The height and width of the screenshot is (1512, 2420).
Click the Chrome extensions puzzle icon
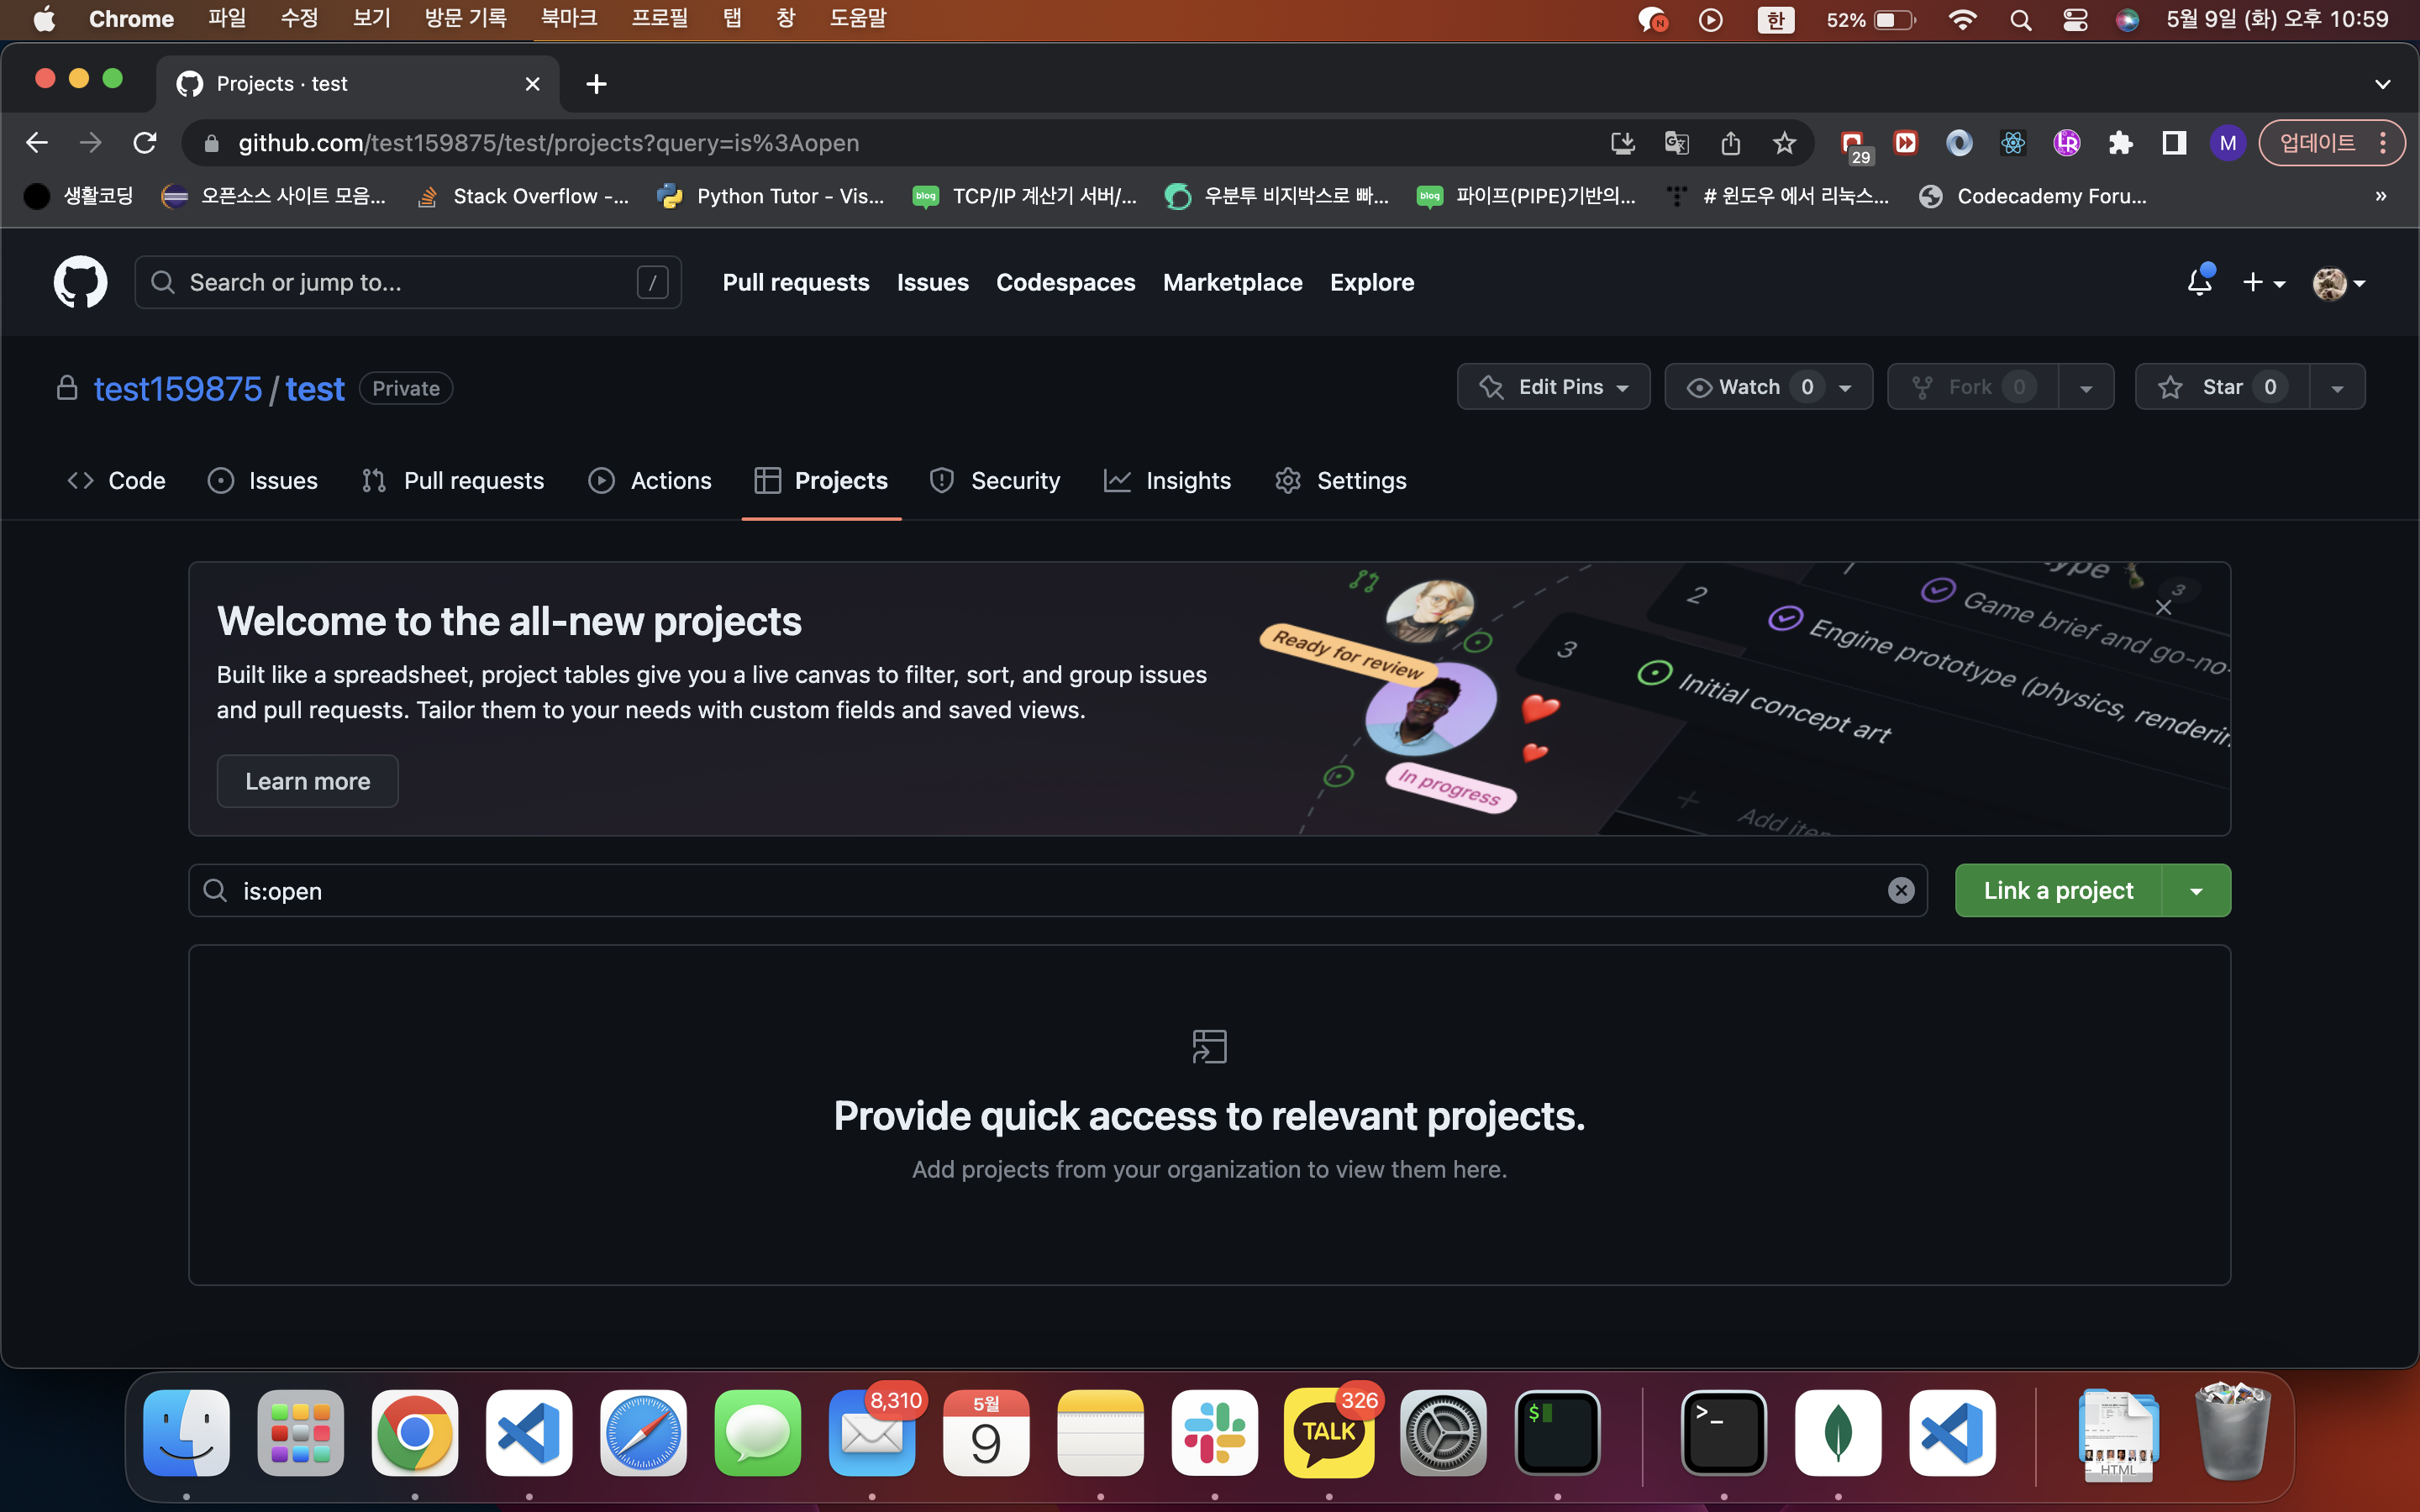pos(2120,143)
